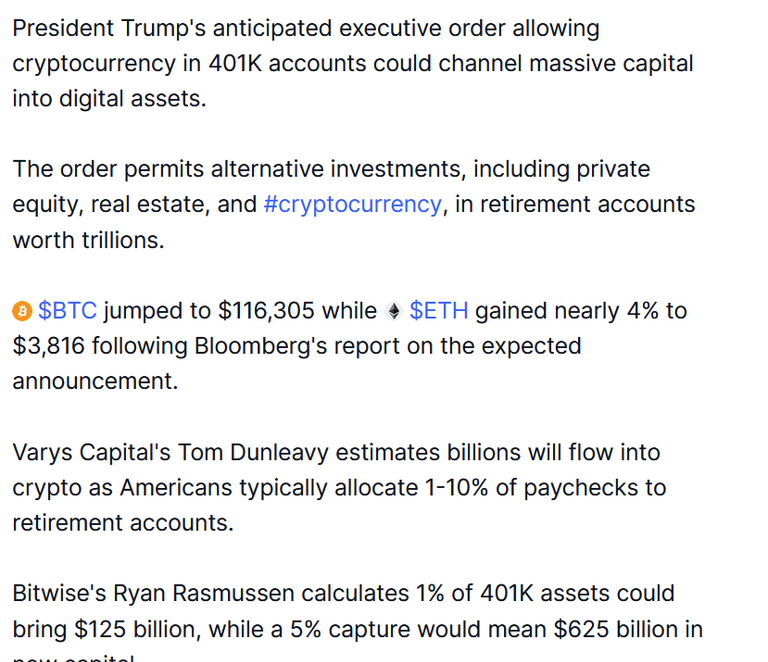Image resolution: width=768 pixels, height=662 pixels.
Task: Click the word "Bitwise's" in the last paragraph
Action: [59, 593]
